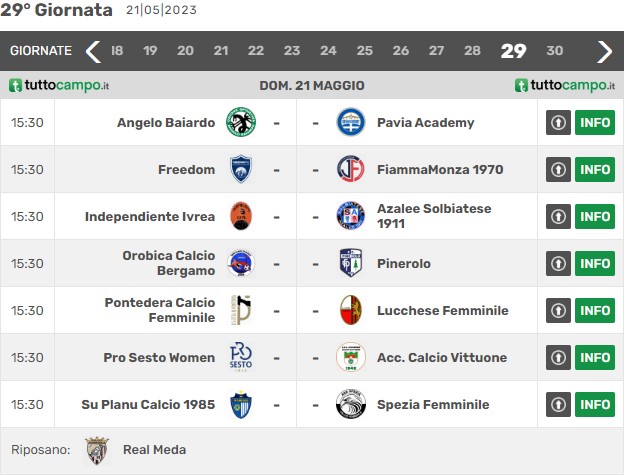Click the Real Meda crest icon
The height and width of the screenshot is (476, 626).
(97, 450)
